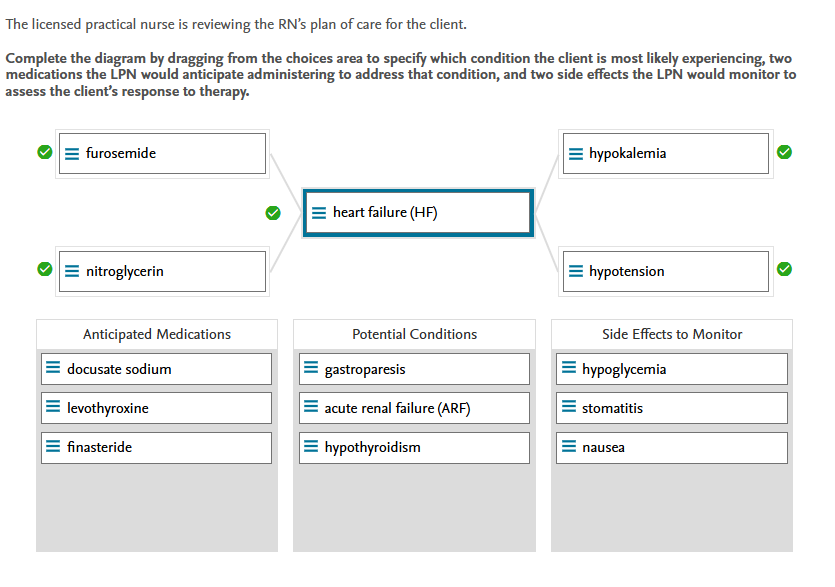Click drag handle icon beside hypotension
Viewport: 835px width, 587px height.
coord(576,271)
